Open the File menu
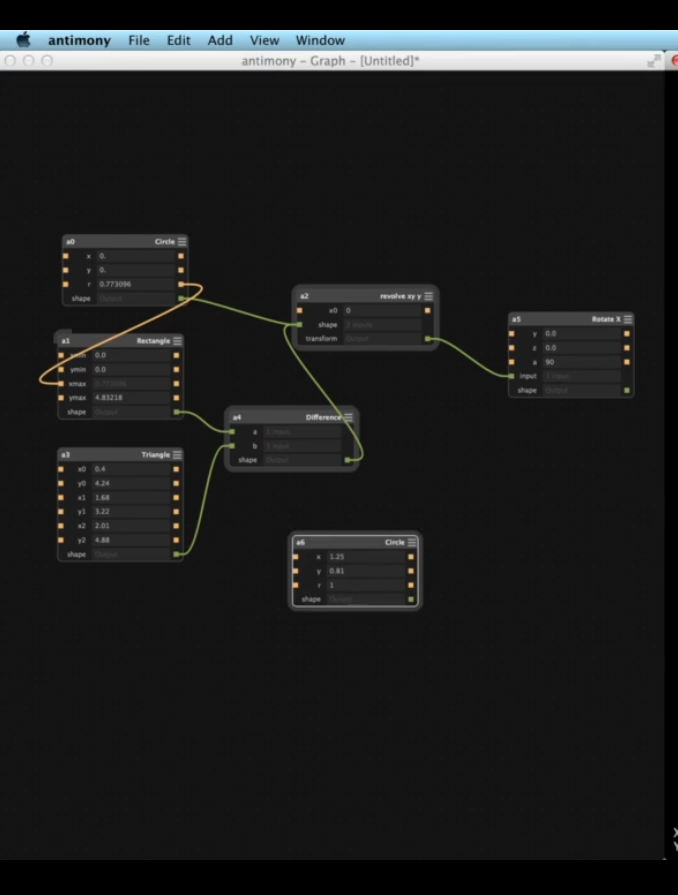Image resolution: width=678 pixels, height=895 pixels. coord(139,41)
